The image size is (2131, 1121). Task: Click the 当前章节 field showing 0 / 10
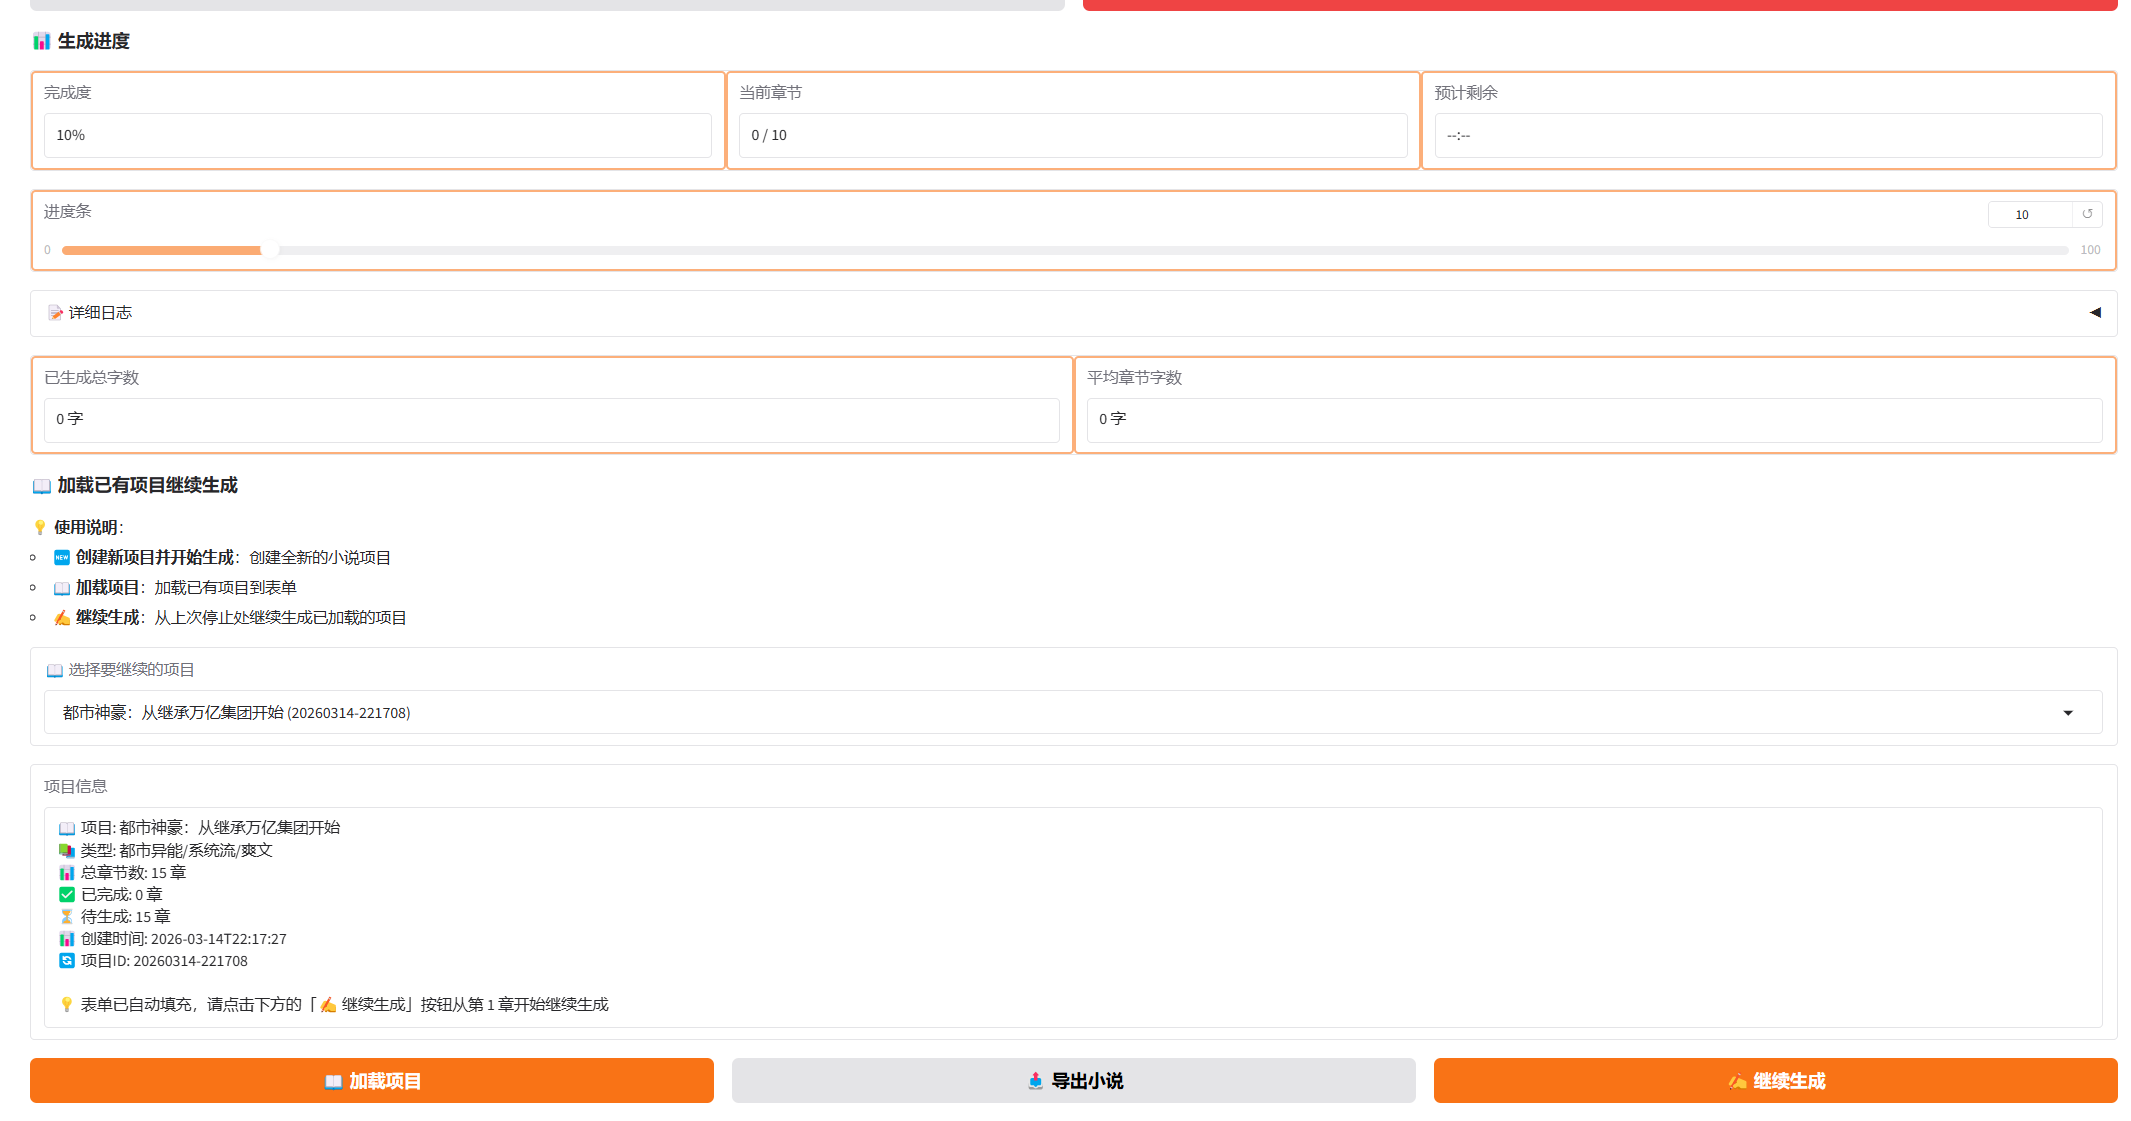pos(1072,135)
